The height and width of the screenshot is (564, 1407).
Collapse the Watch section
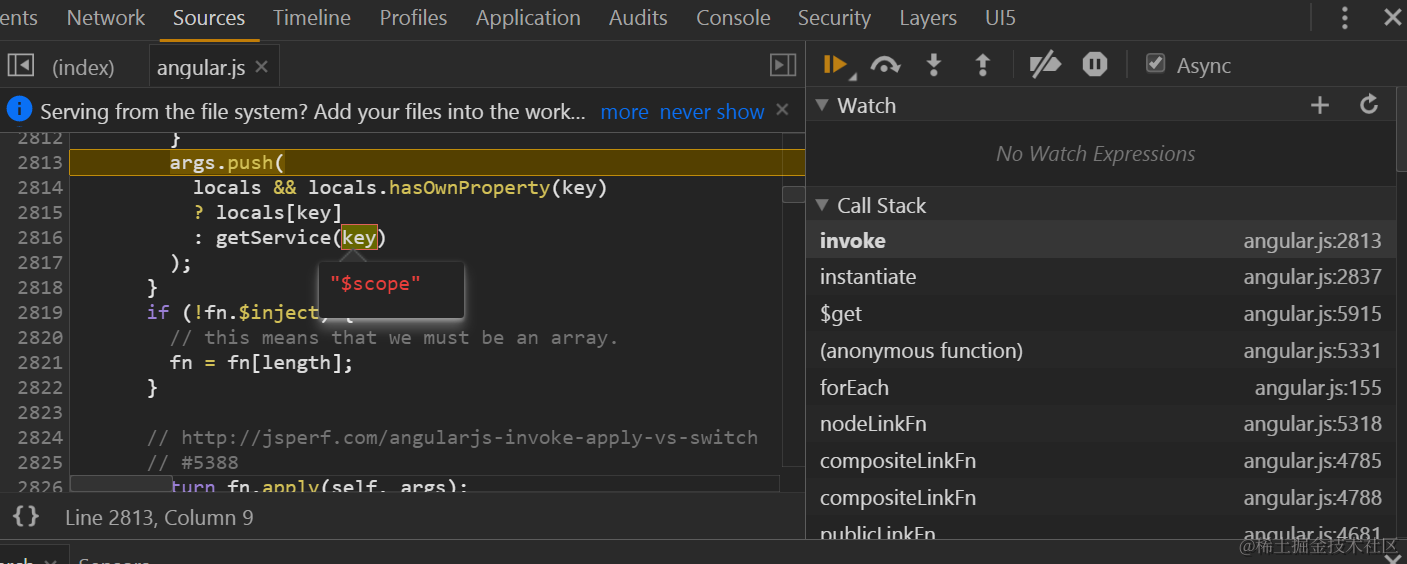click(822, 105)
